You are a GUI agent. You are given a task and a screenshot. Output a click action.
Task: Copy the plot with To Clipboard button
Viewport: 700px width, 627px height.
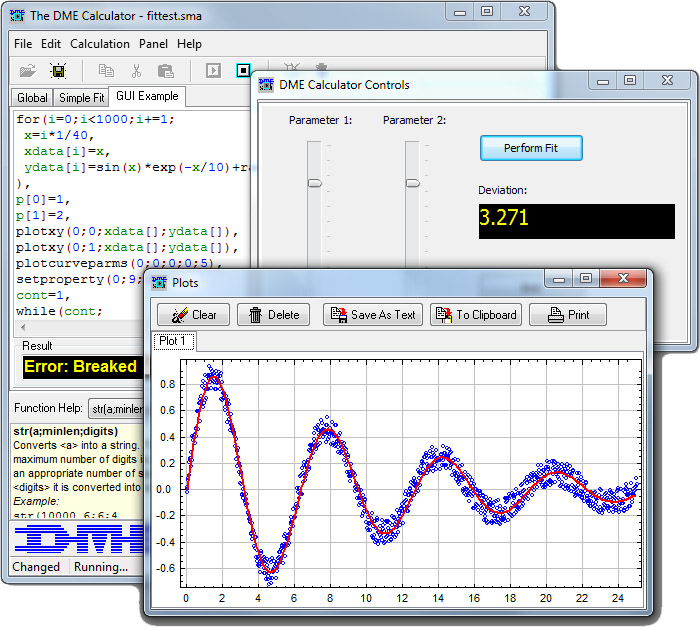tap(476, 314)
